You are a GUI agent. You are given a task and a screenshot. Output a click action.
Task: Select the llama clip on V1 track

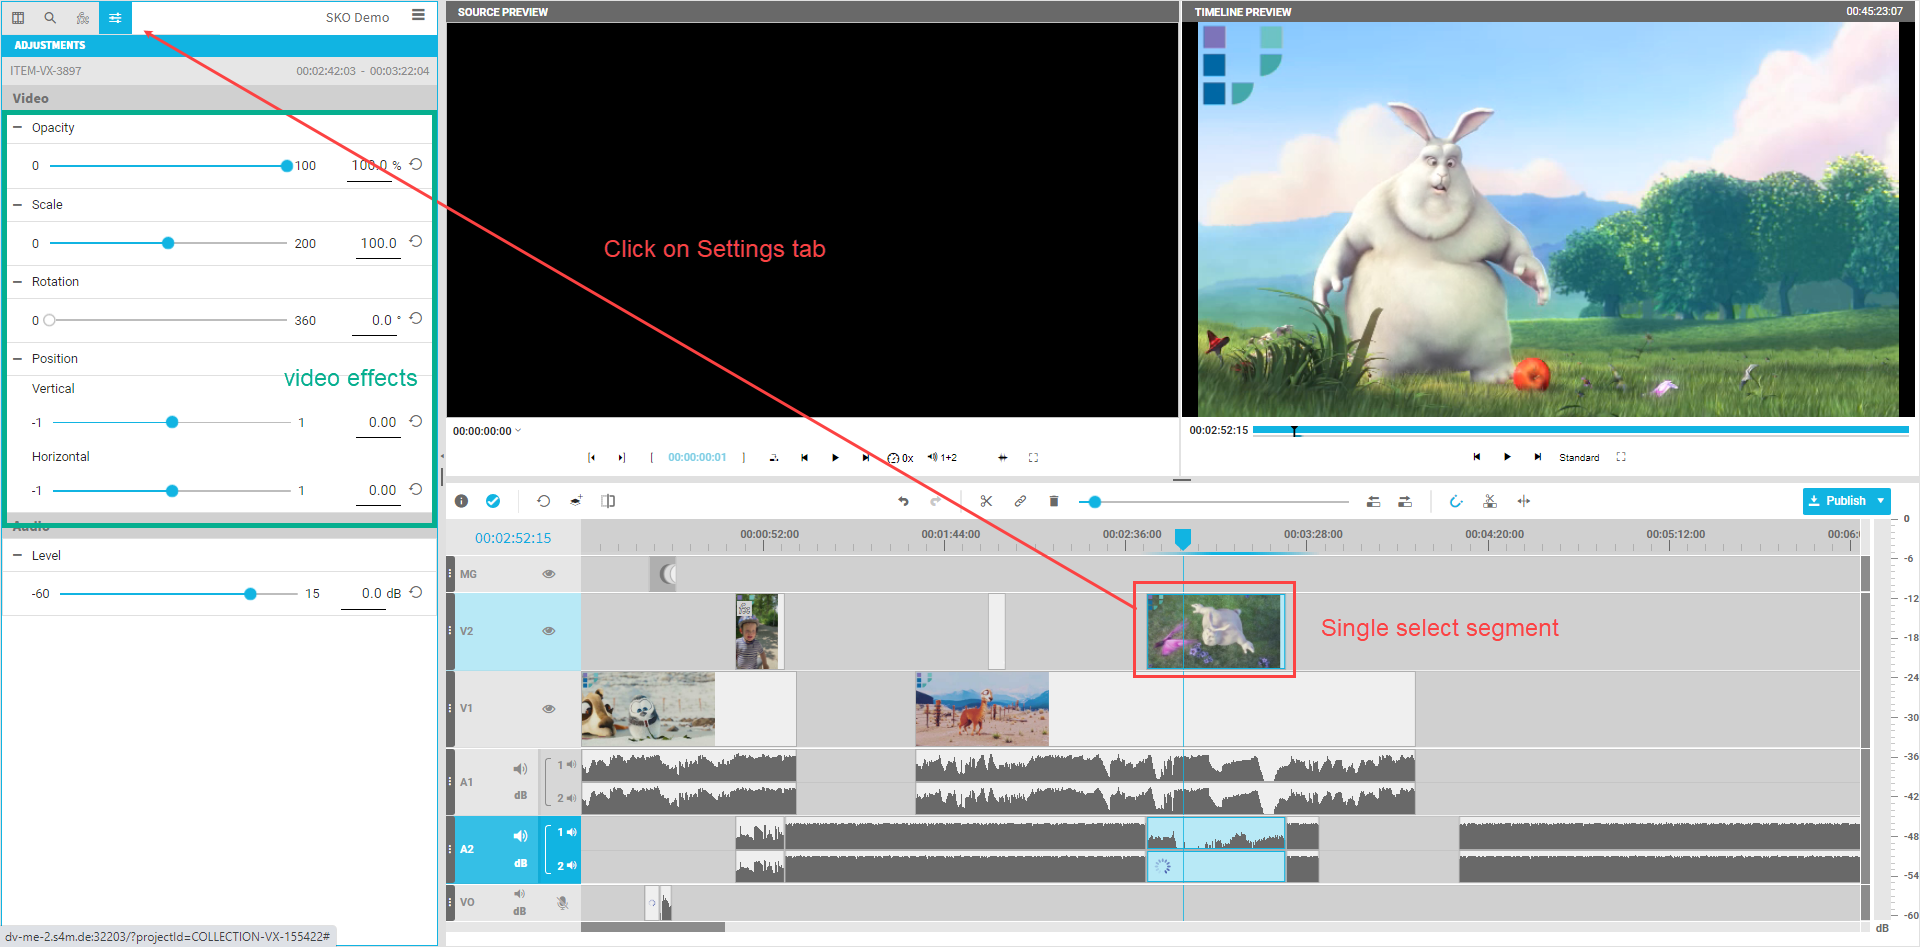pos(981,708)
